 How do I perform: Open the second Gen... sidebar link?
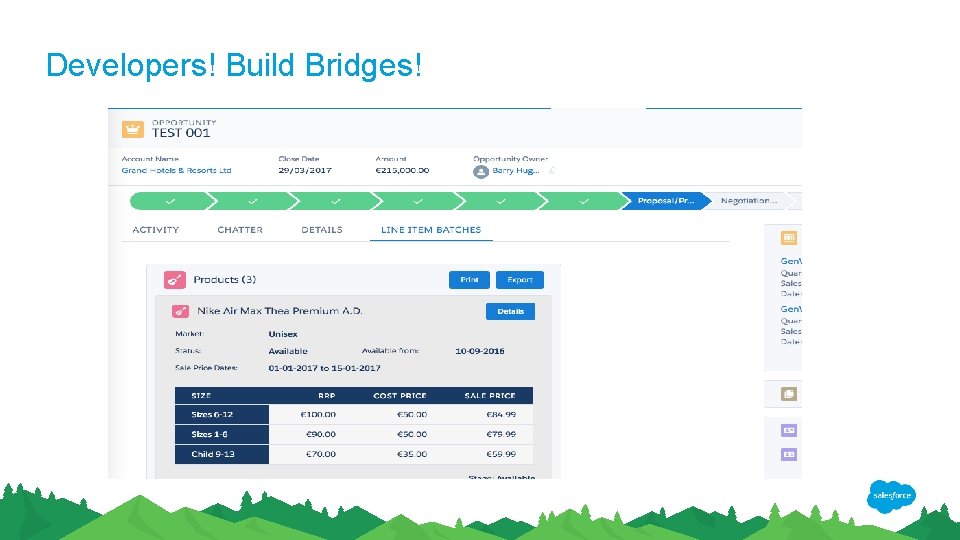[x=791, y=309]
